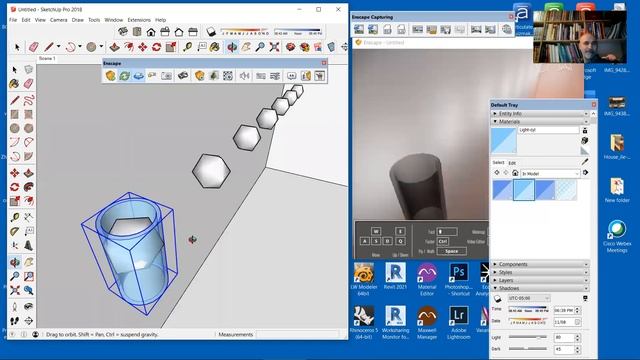Image resolution: width=640 pixels, height=360 pixels.
Task: Click the material name input field
Action: tap(548, 130)
